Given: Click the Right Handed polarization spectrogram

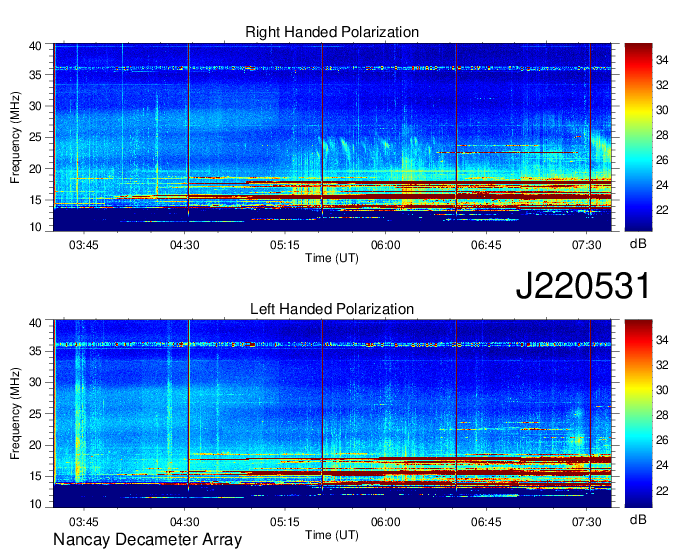Looking at the screenshot, I should 332,137.
